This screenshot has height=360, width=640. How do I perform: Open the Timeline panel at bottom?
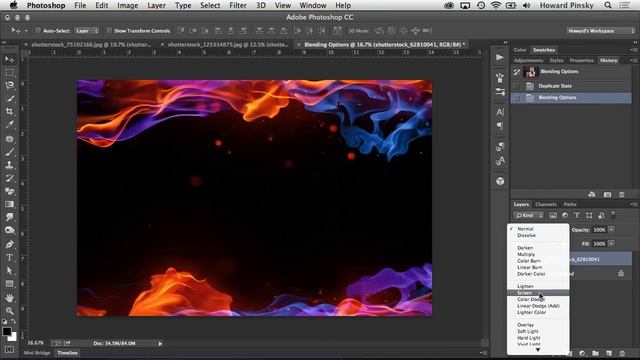coord(67,353)
